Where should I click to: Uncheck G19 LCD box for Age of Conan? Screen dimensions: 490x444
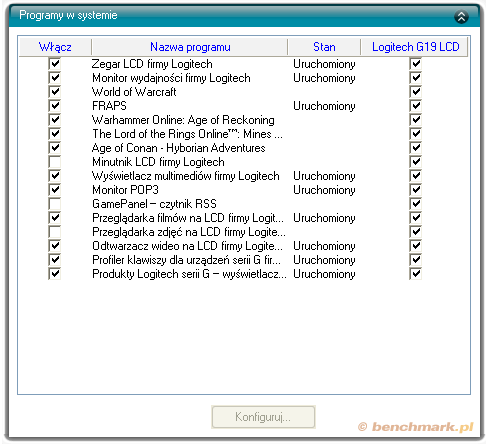point(416,148)
